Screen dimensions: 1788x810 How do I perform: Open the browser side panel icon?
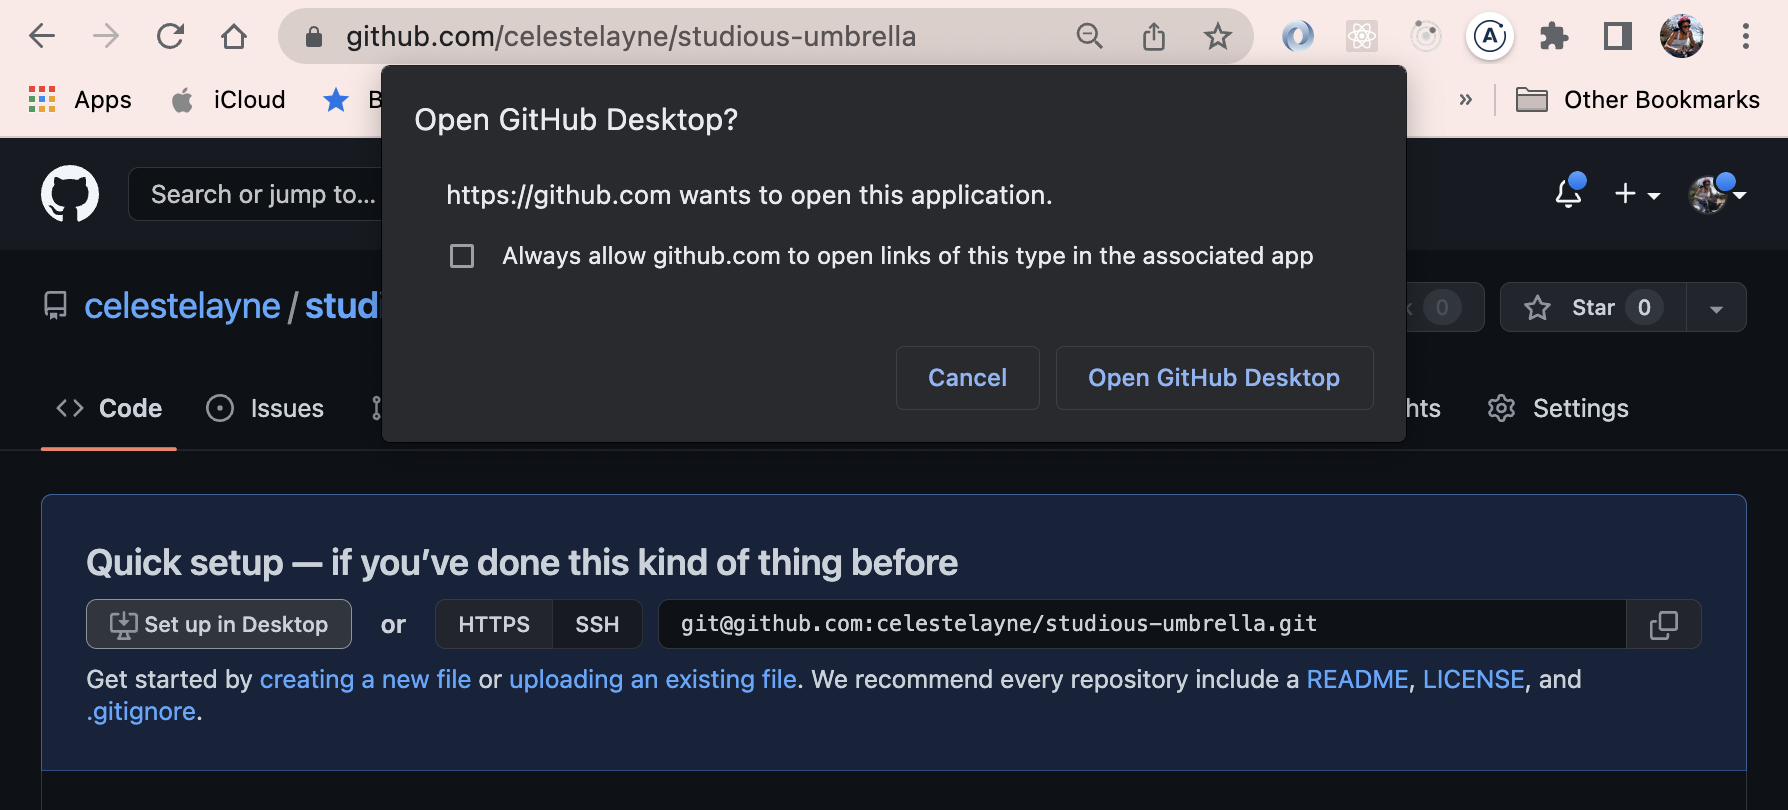(x=1617, y=37)
